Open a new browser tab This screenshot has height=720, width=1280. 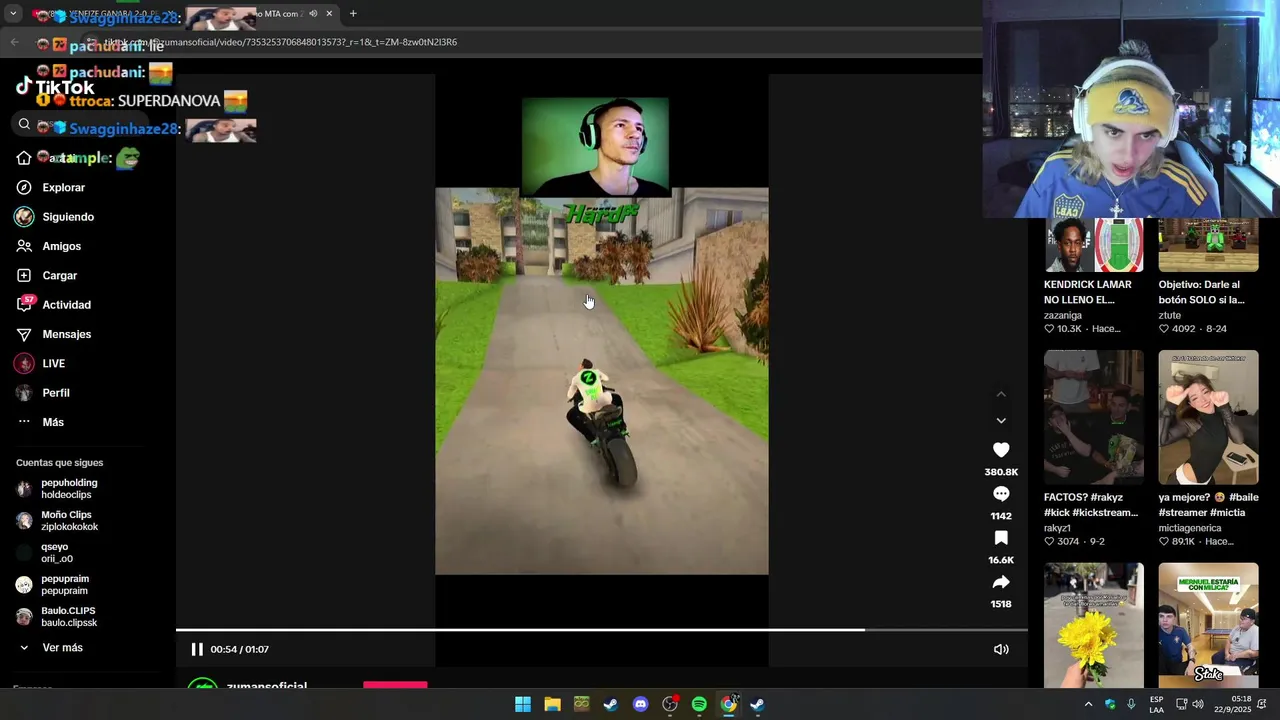point(353,14)
